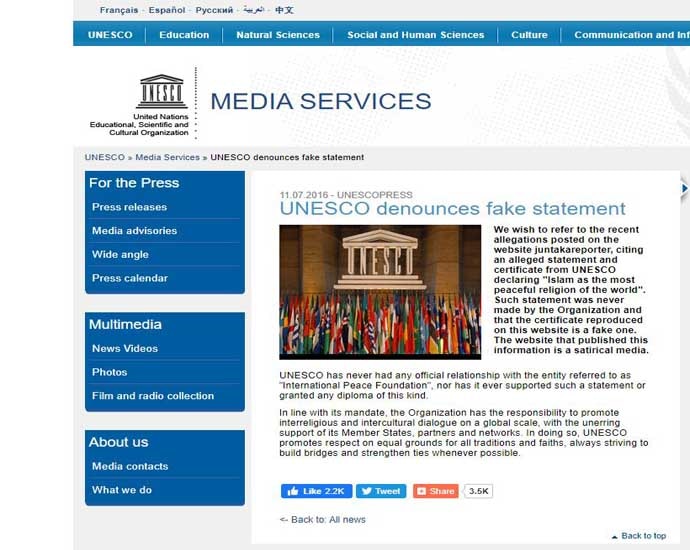
Task: Click Back to: All news link
Action: (323, 520)
